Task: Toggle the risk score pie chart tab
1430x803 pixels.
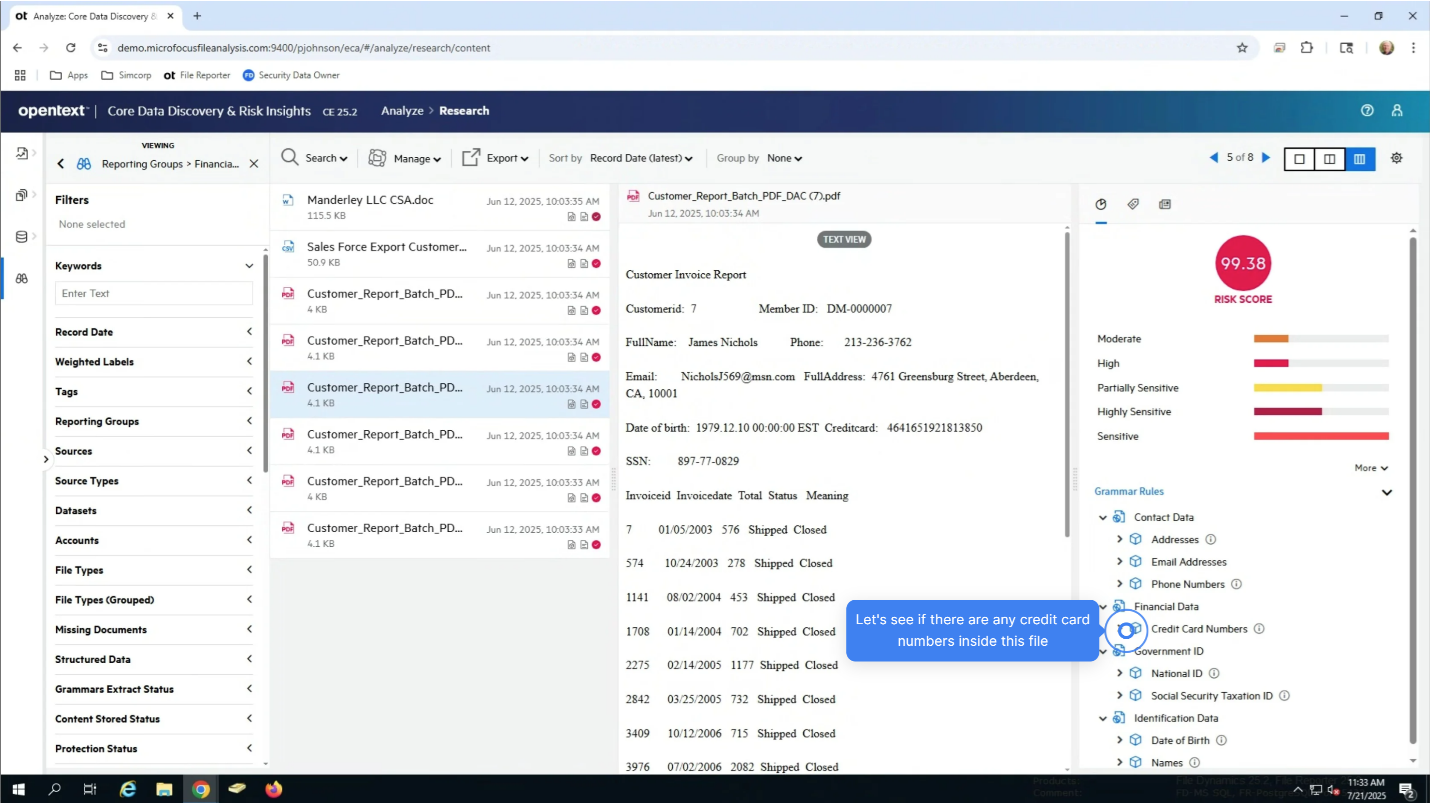Action: tap(1101, 204)
